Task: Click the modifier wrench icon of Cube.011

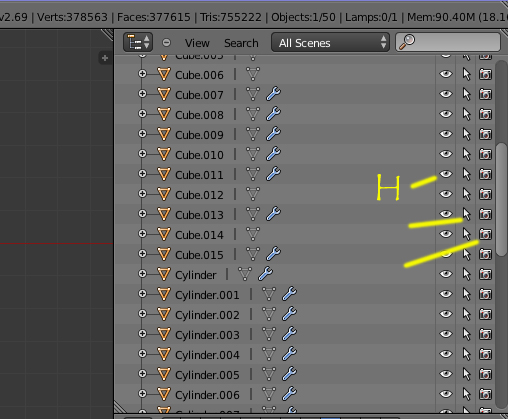Action: coord(273,174)
